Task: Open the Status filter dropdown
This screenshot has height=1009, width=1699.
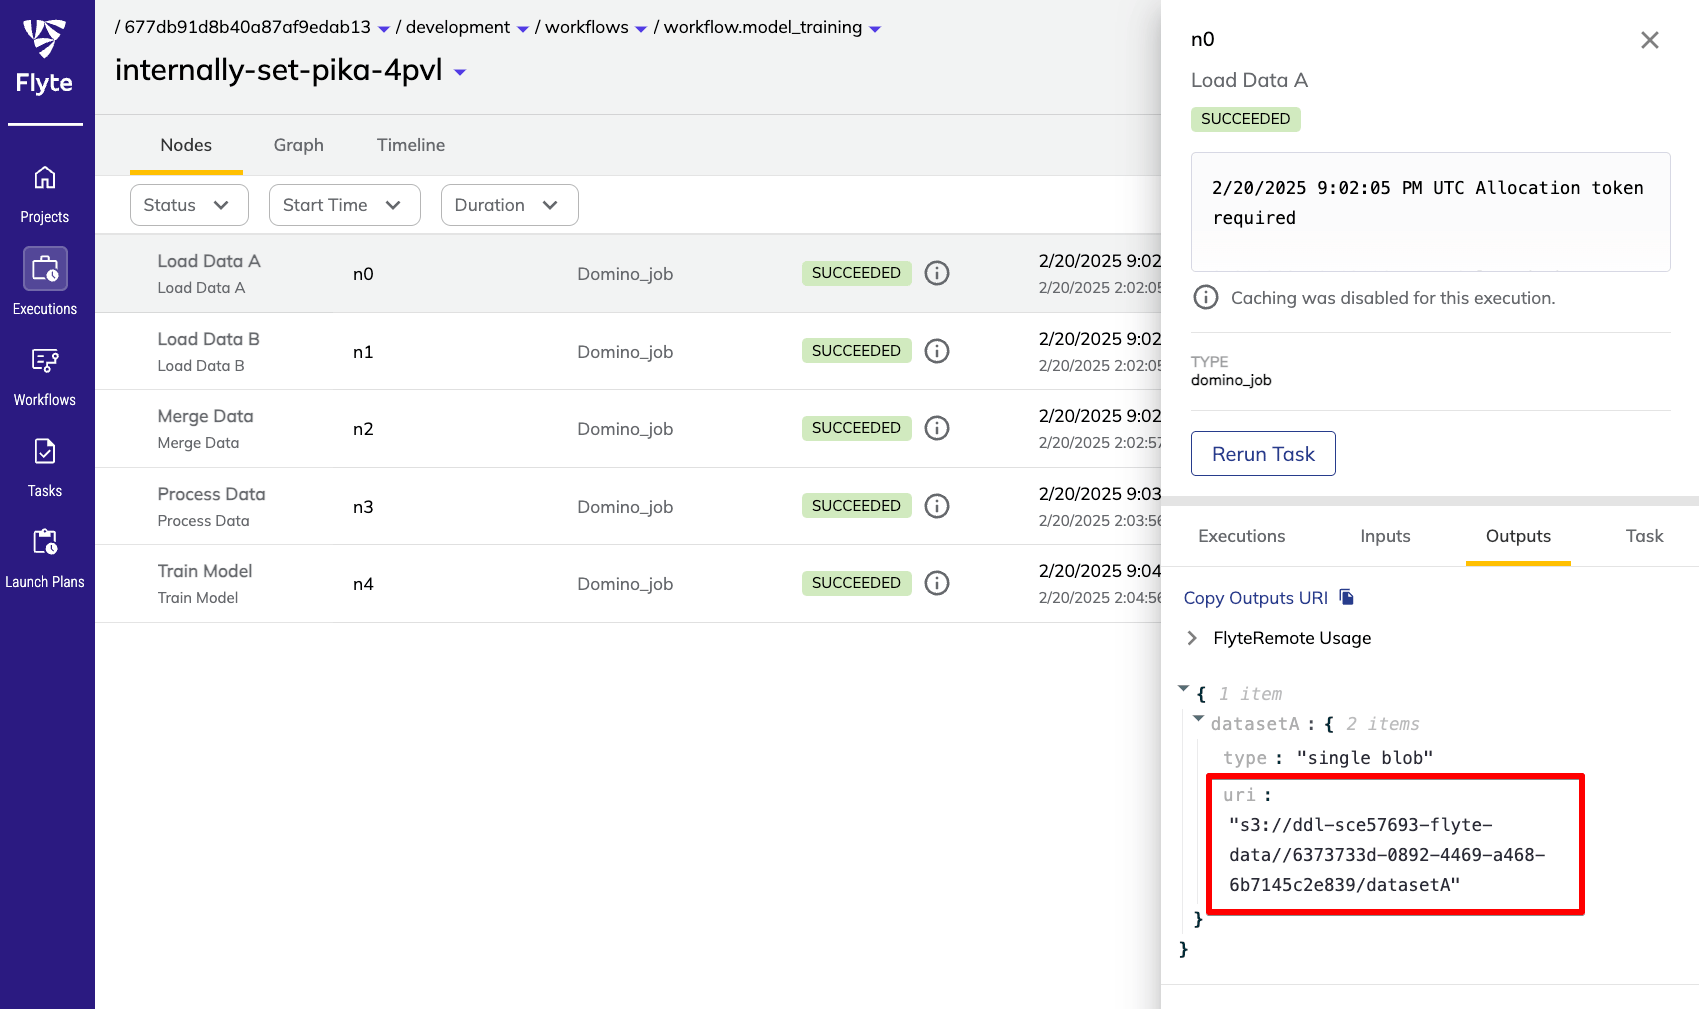Action: click(x=189, y=205)
